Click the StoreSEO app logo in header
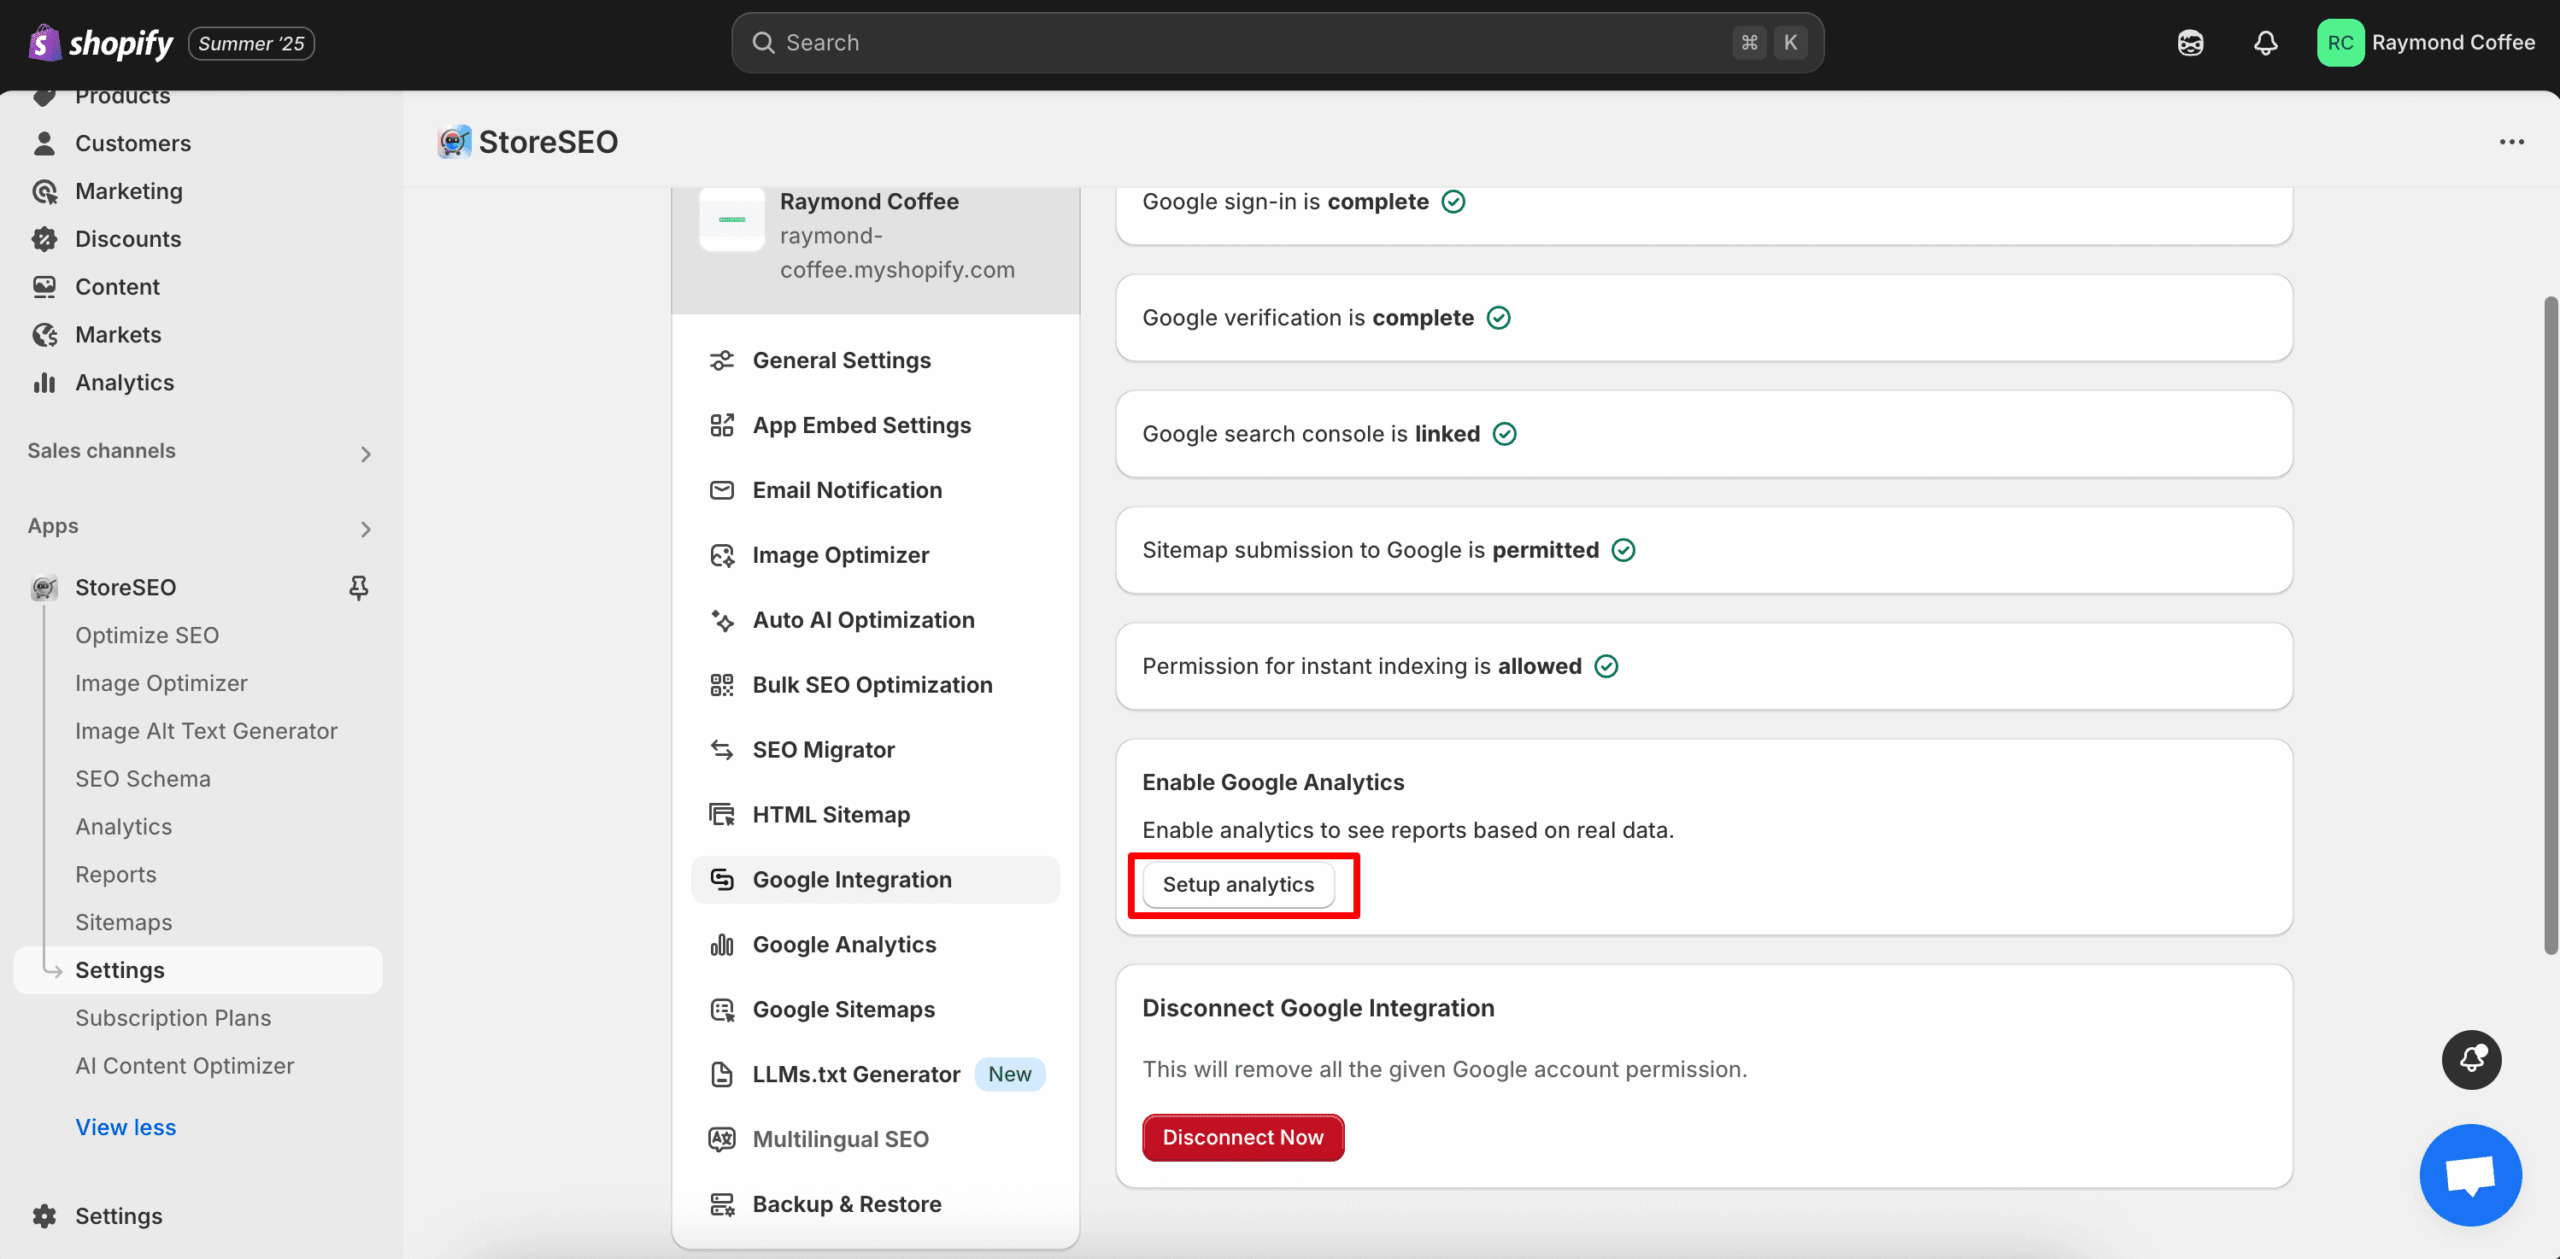 454,142
